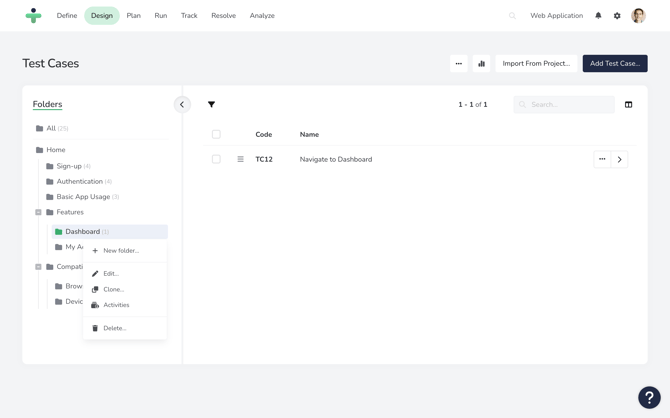
Task: Click the green plus app logo
Action: pos(33,15)
